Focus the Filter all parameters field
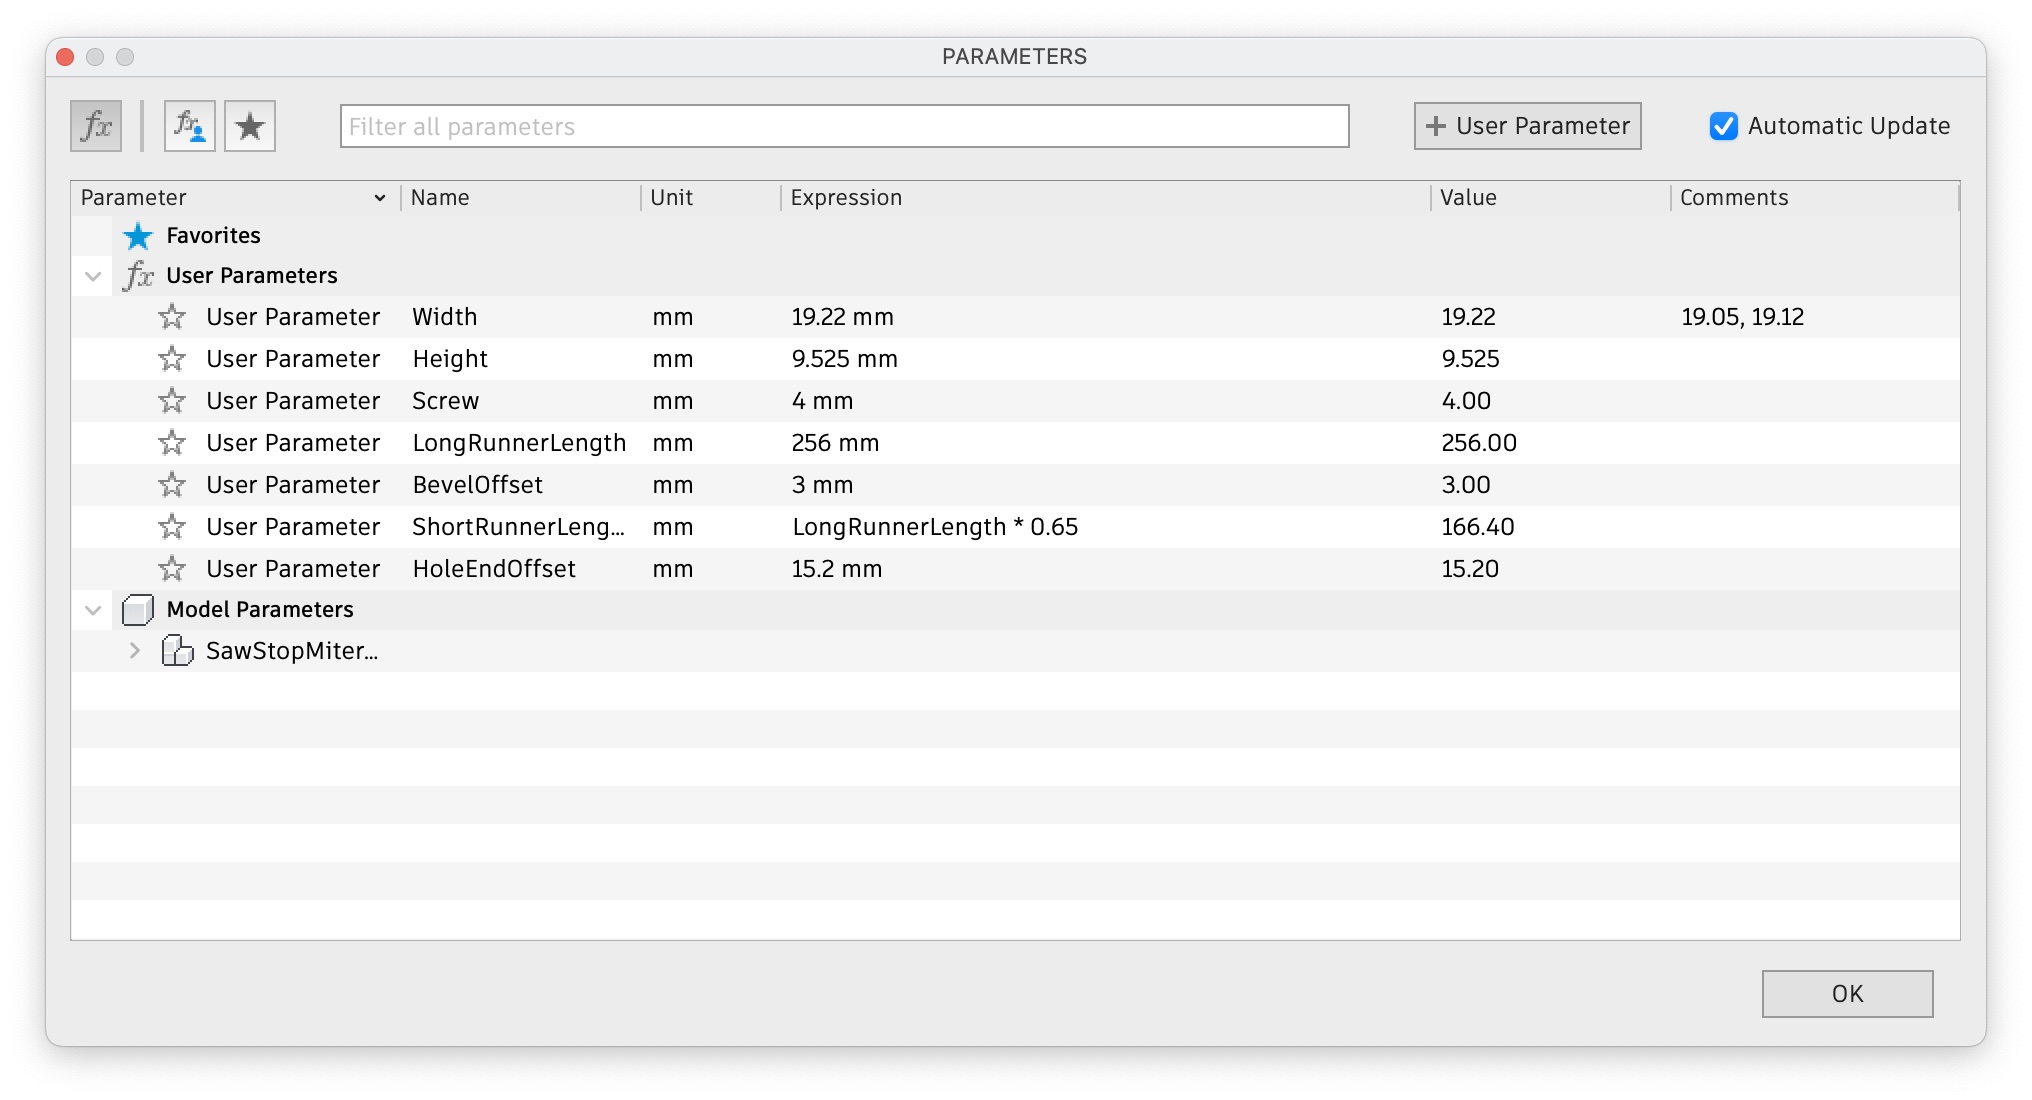The image size is (2032, 1100). tap(844, 126)
